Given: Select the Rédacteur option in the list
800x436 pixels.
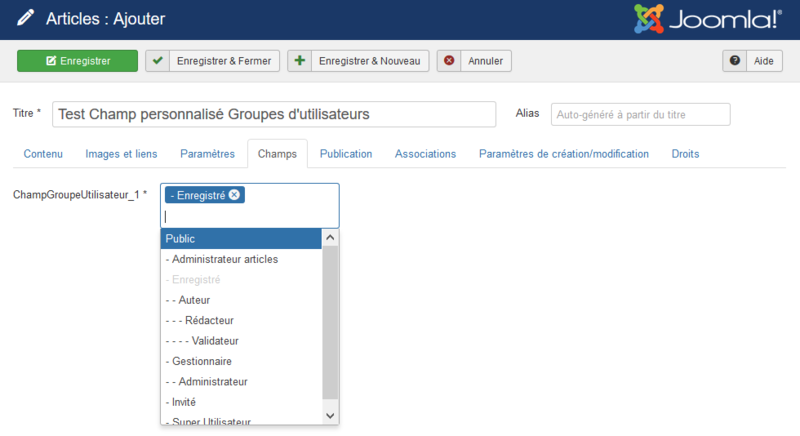Looking at the screenshot, I should tap(241, 320).
